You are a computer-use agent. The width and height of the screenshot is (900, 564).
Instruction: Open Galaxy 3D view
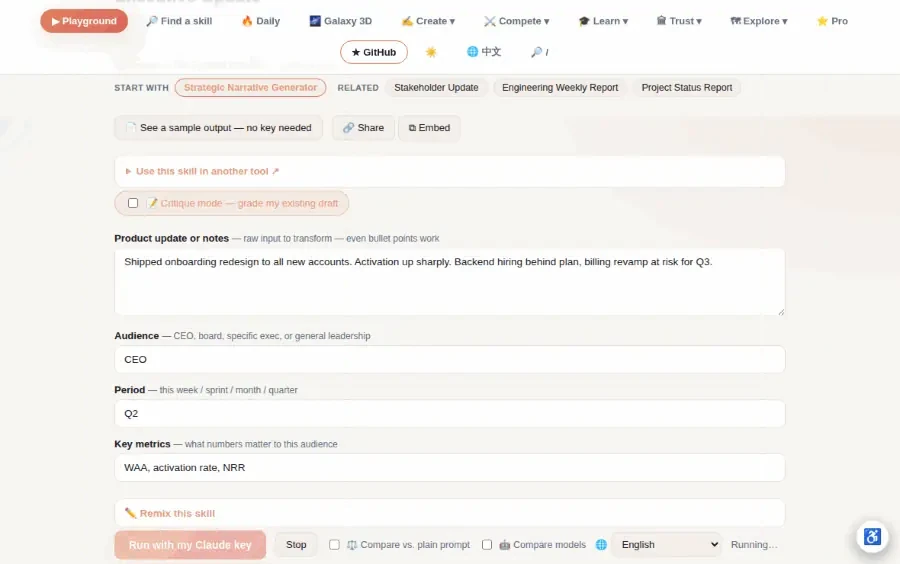[x=340, y=21]
